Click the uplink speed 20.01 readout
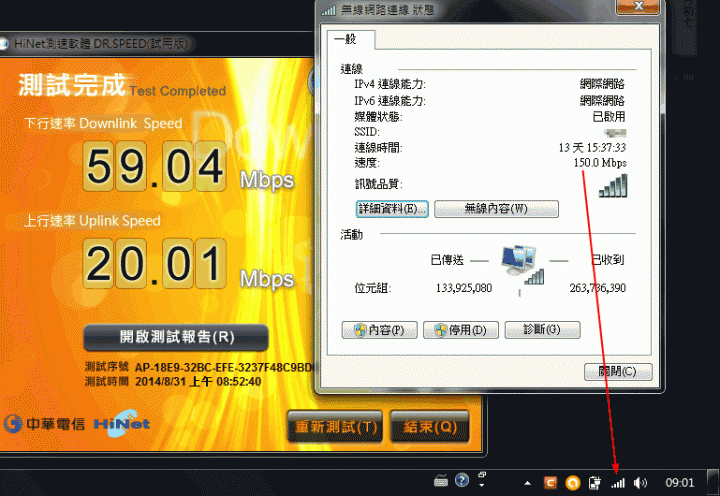 (155, 264)
